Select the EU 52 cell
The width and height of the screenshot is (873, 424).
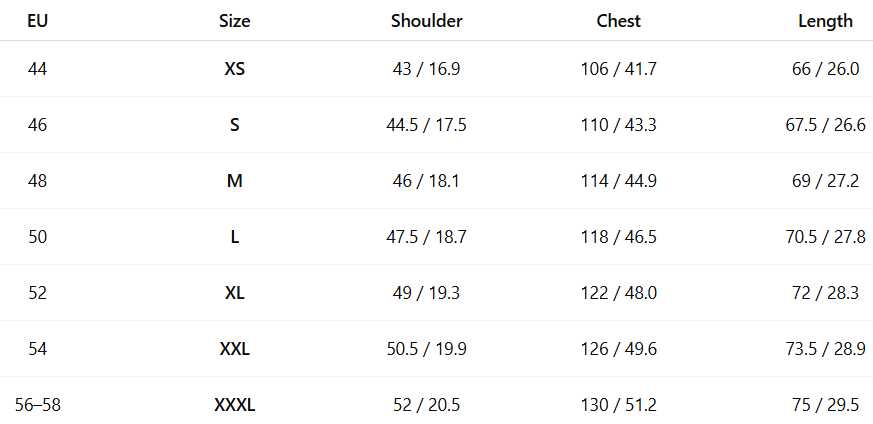38,293
